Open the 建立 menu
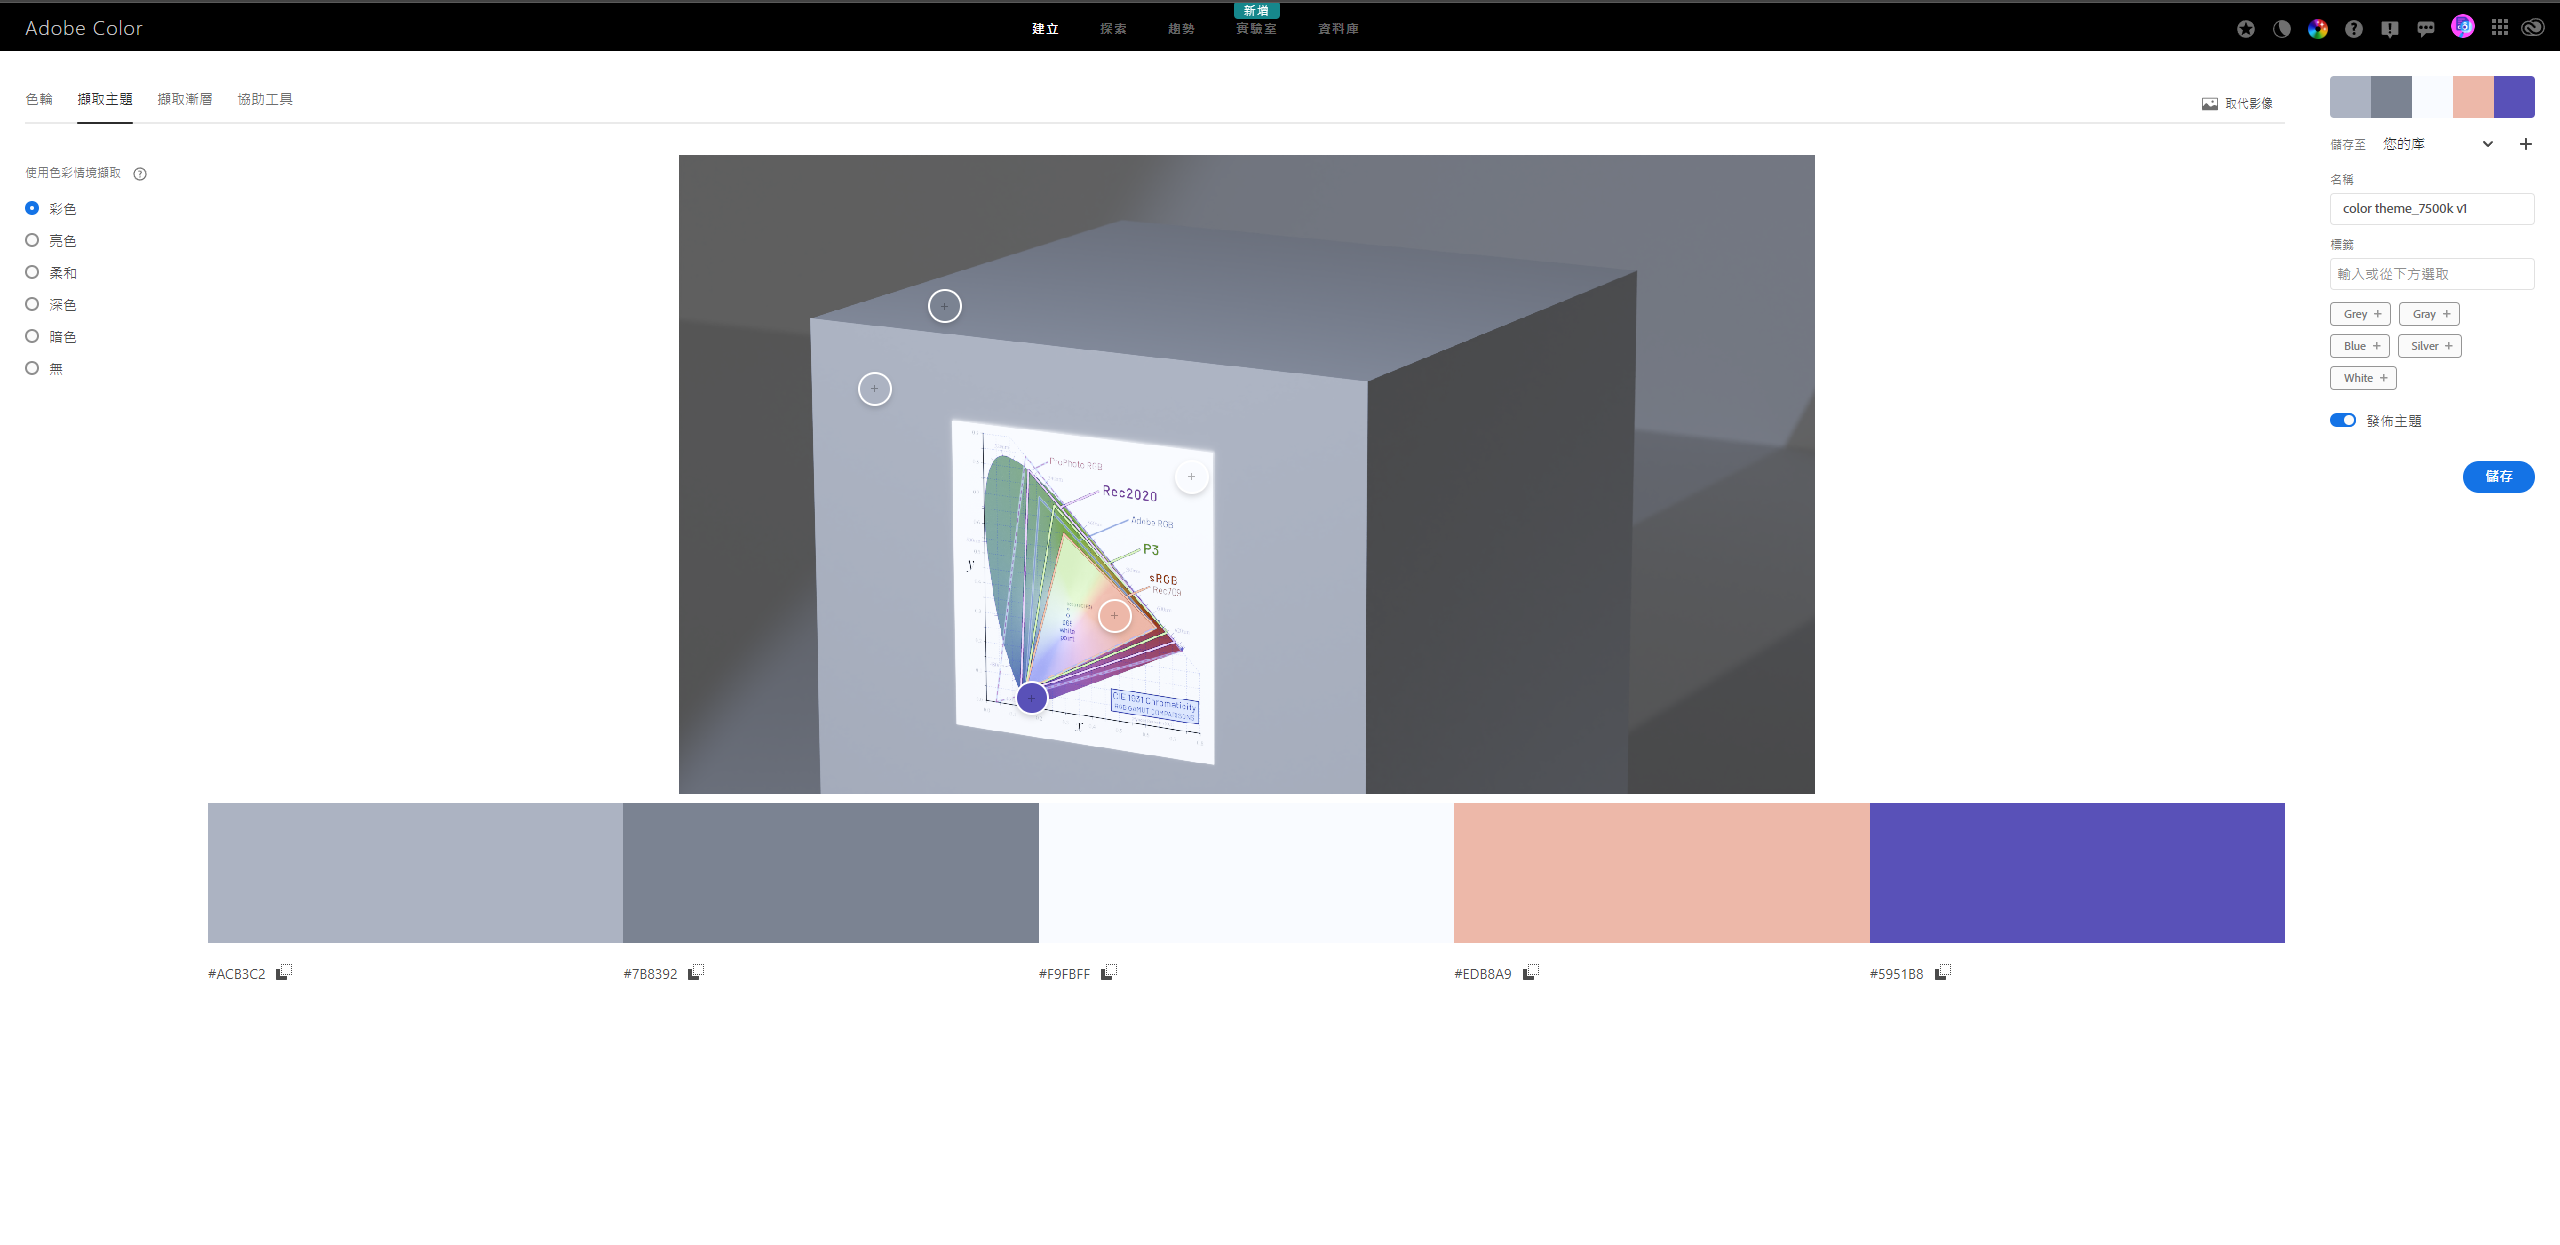 tap(1045, 29)
